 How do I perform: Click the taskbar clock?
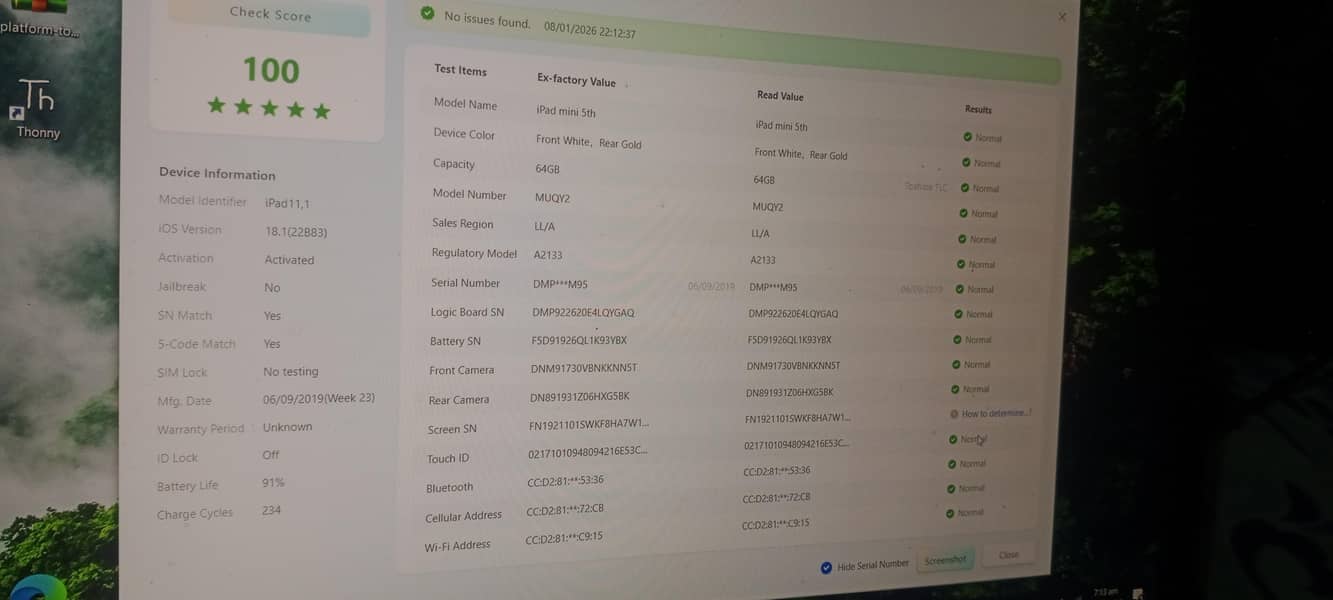click(1104, 592)
